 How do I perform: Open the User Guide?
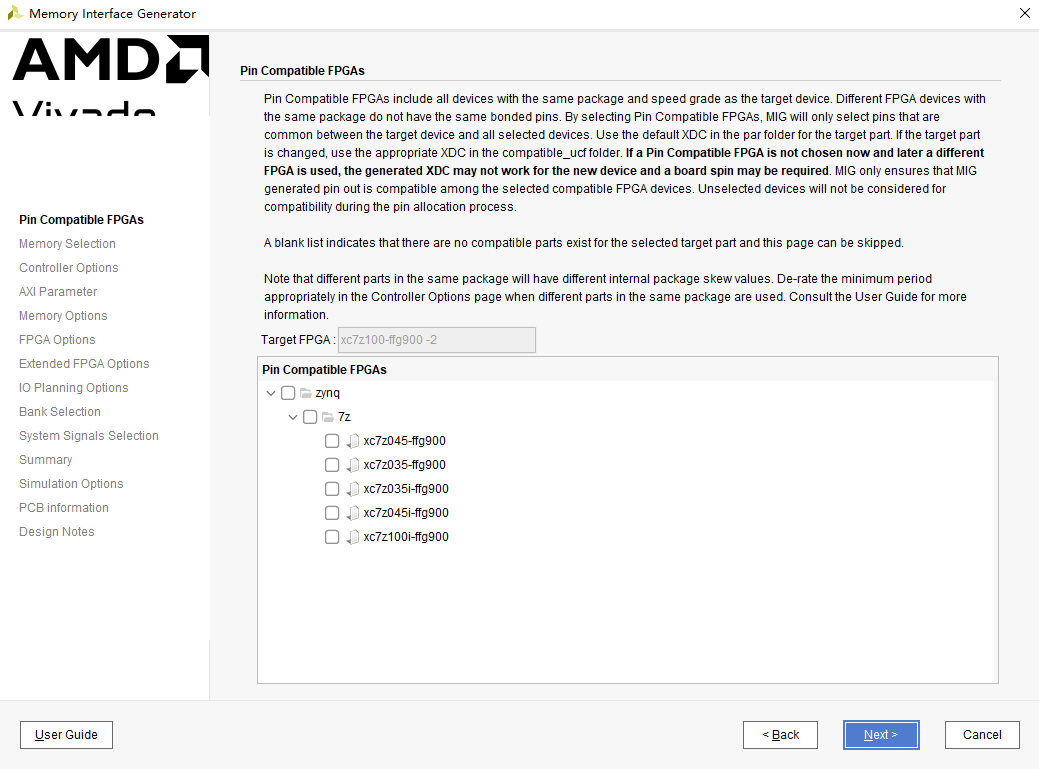coord(66,735)
